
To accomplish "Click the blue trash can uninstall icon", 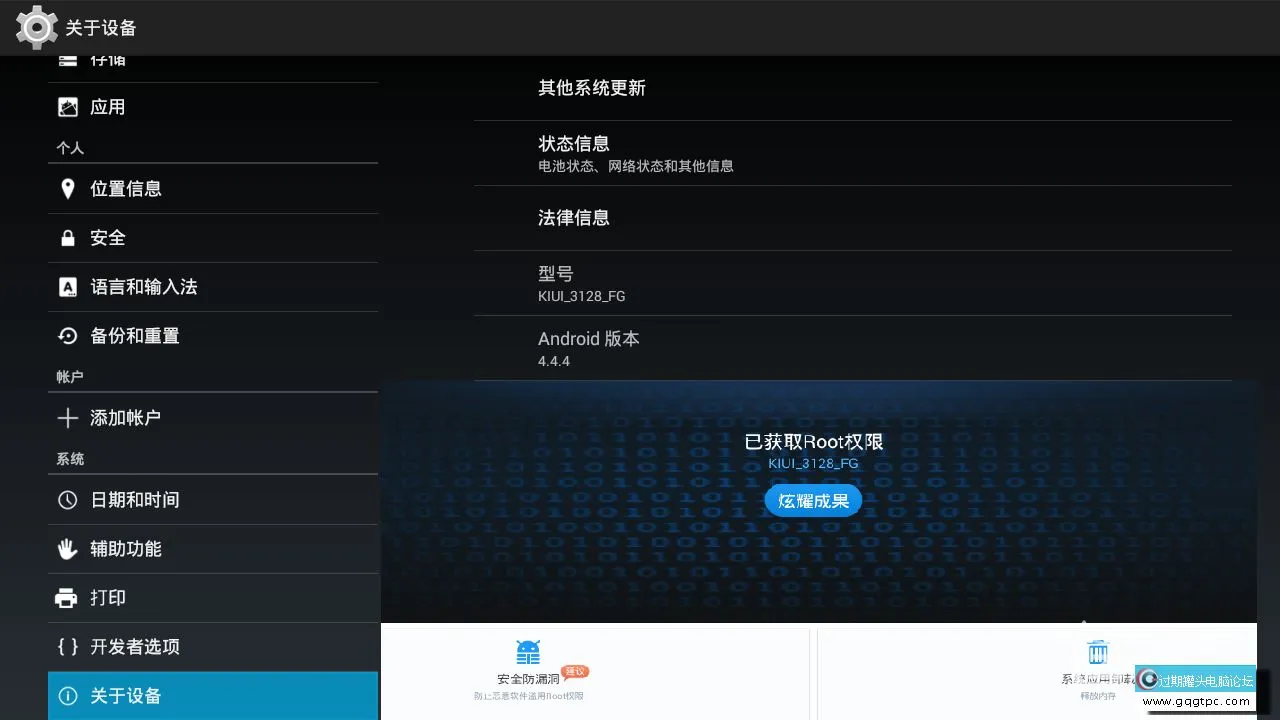I will (x=1098, y=652).
